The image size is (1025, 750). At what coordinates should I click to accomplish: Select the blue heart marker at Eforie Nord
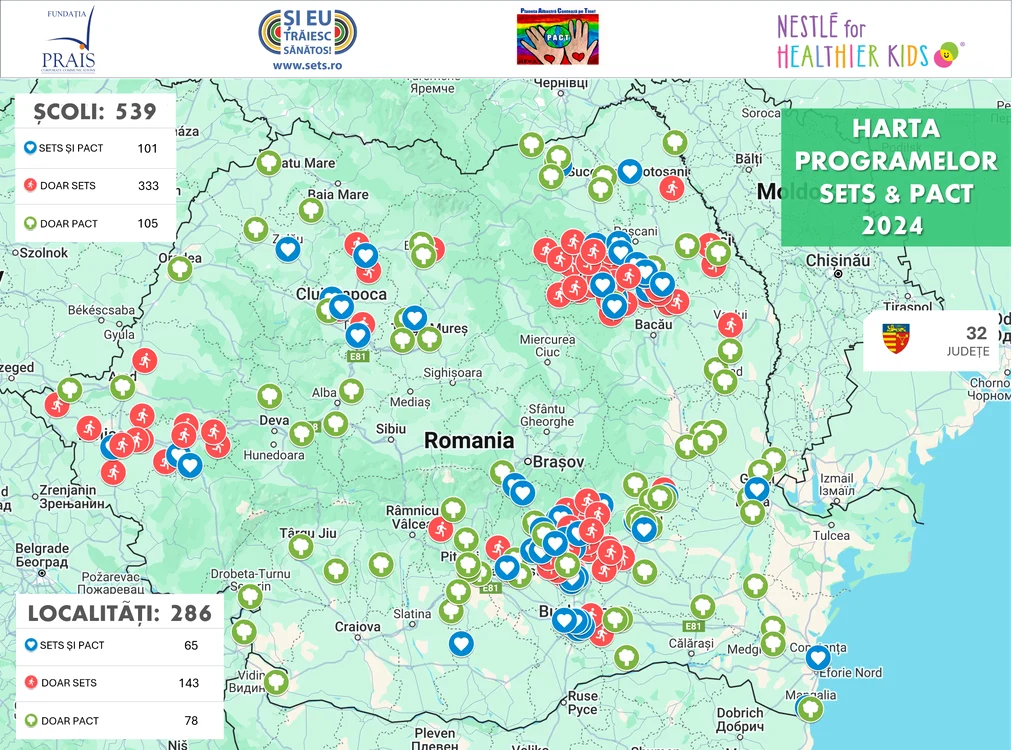point(818,657)
